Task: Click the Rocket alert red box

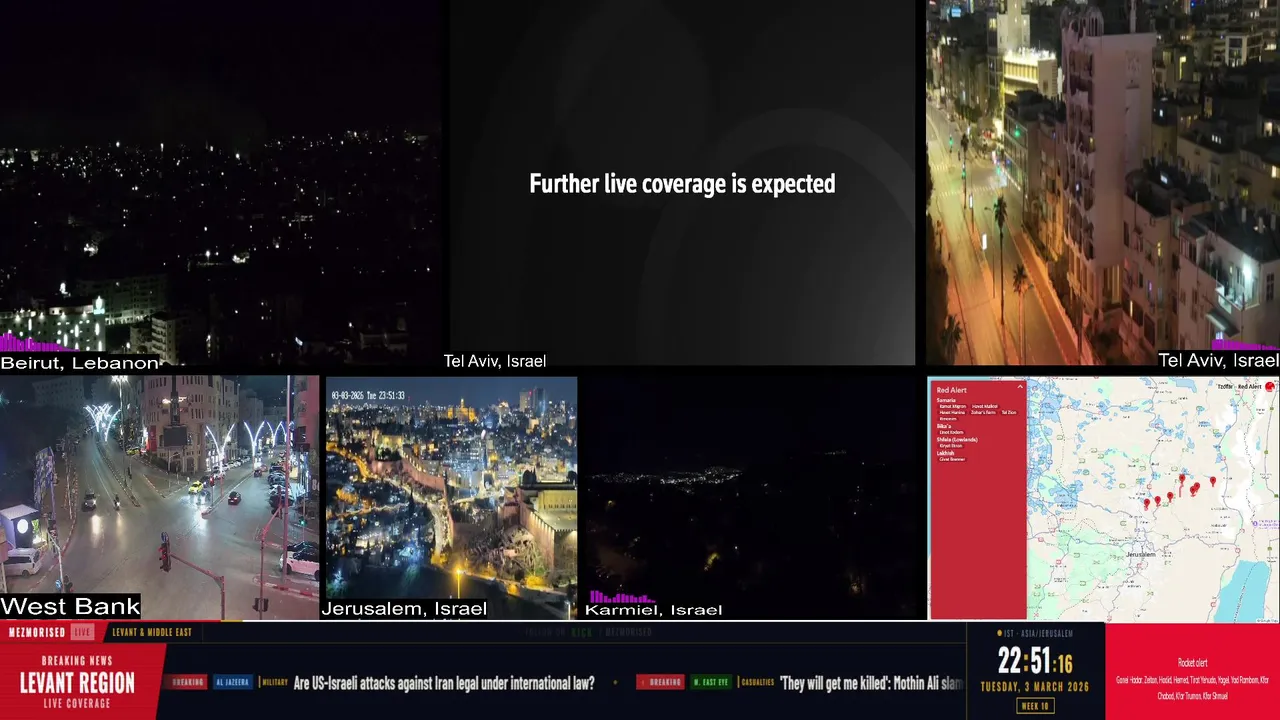Action: (1192, 672)
